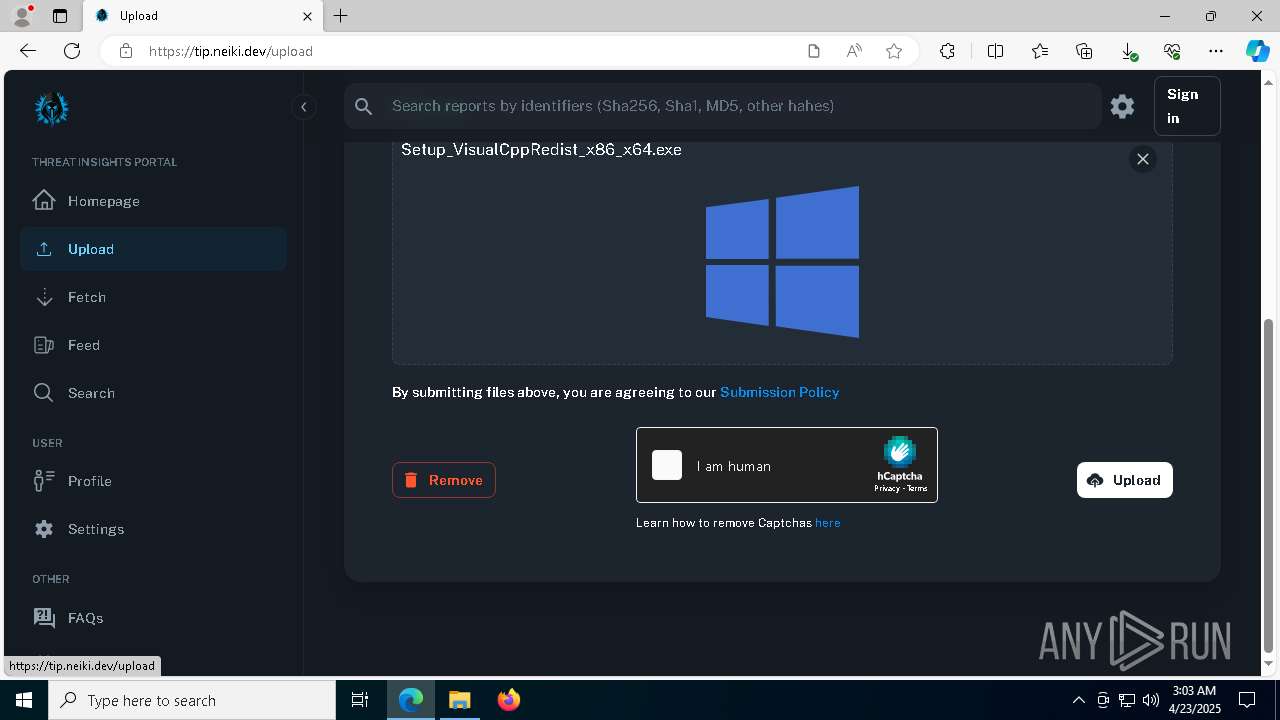Open Search in the sidebar
The width and height of the screenshot is (1280, 720).
pos(153,393)
